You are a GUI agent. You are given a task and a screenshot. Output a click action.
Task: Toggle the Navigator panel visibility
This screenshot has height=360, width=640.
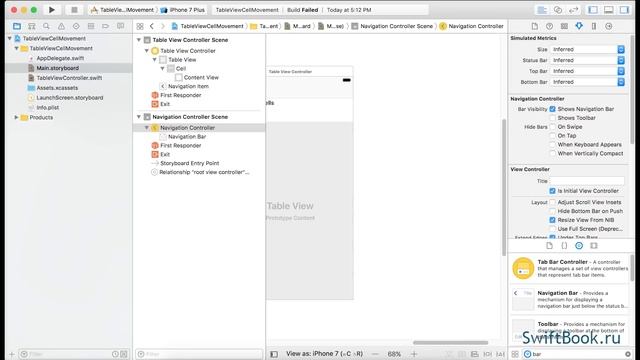click(x=593, y=10)
